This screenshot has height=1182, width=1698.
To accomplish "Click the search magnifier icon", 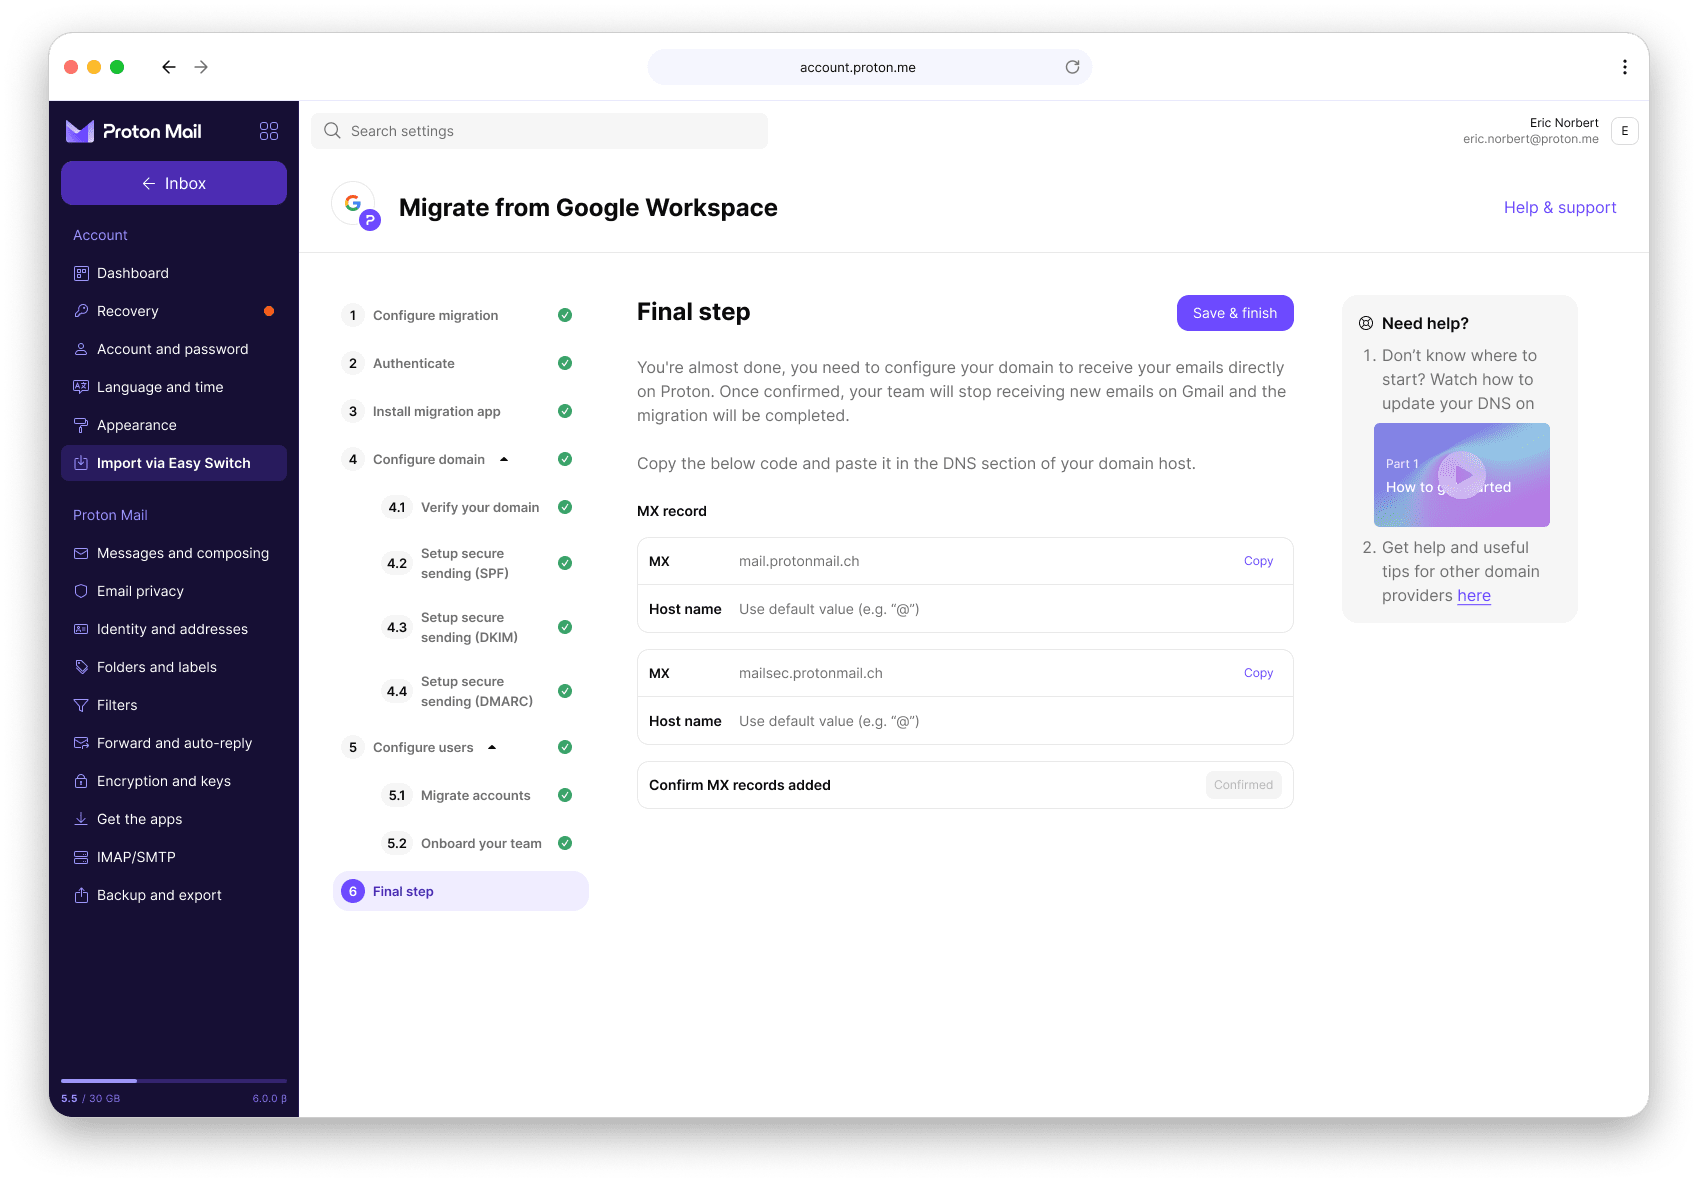I will 332,131.
